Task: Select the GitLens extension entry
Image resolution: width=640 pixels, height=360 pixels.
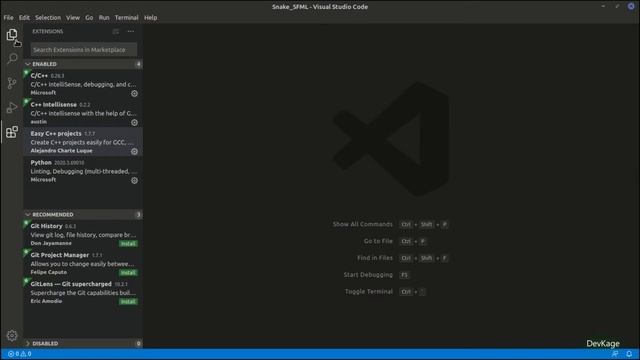Action: tap(83, 292)
